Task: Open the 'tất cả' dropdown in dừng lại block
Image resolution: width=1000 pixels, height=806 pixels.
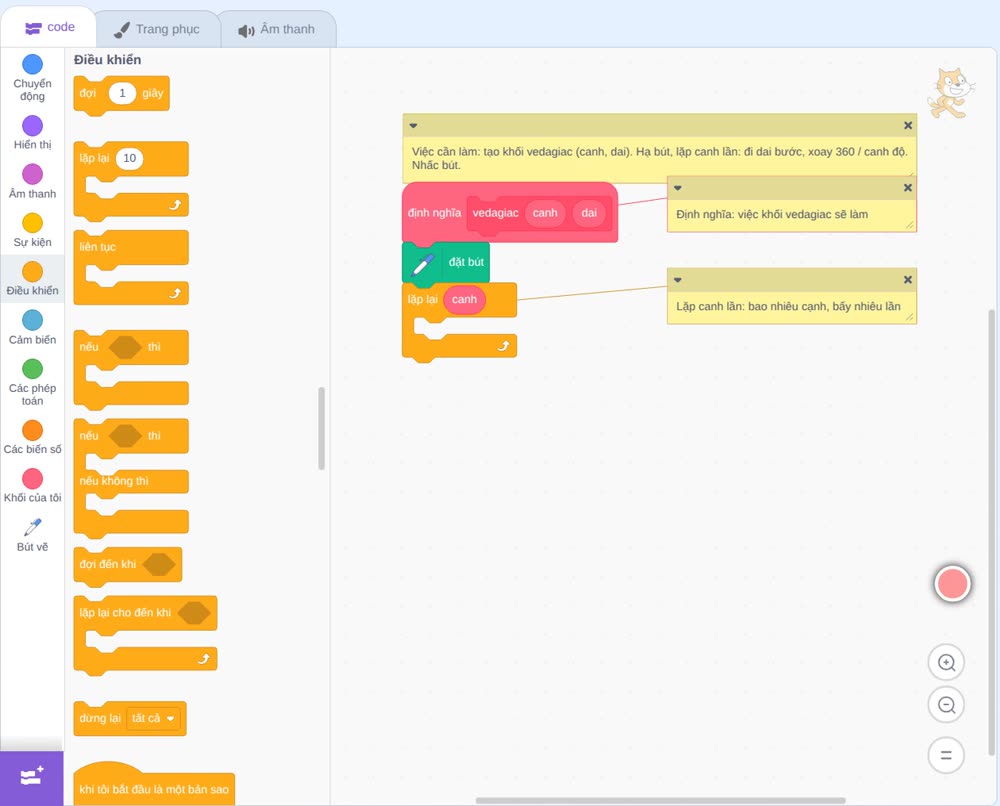Action: [153, 719]
